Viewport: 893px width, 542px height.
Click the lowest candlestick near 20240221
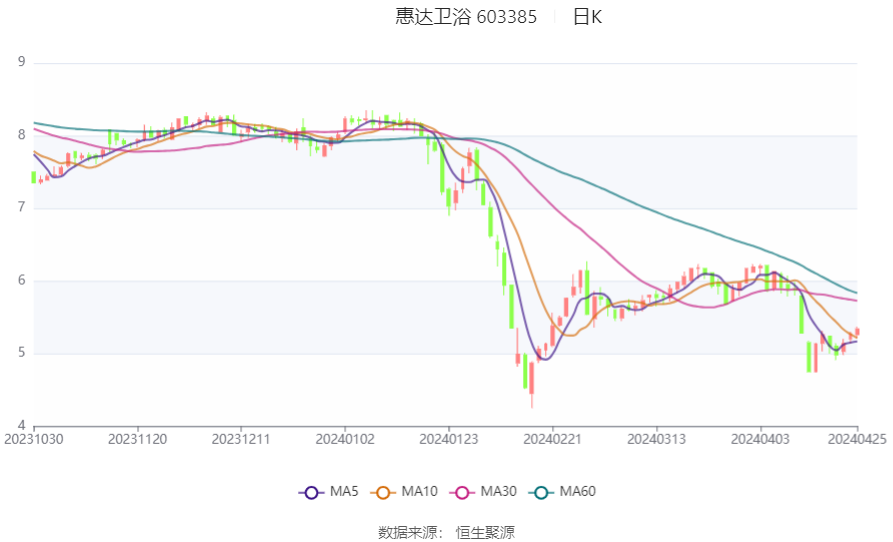(x=531, y=376)
